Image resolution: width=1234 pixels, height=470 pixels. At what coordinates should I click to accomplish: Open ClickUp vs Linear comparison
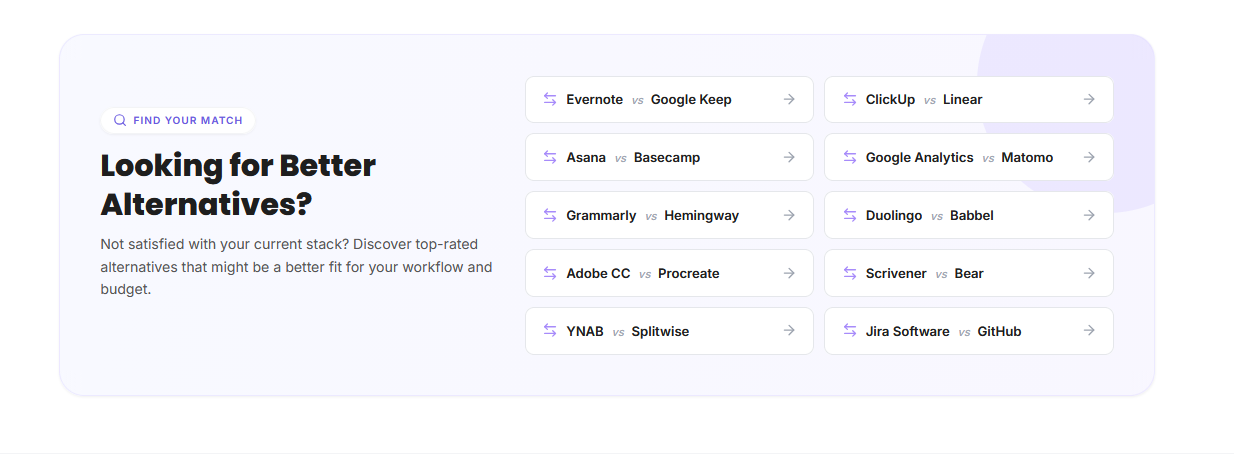point(969,99)
